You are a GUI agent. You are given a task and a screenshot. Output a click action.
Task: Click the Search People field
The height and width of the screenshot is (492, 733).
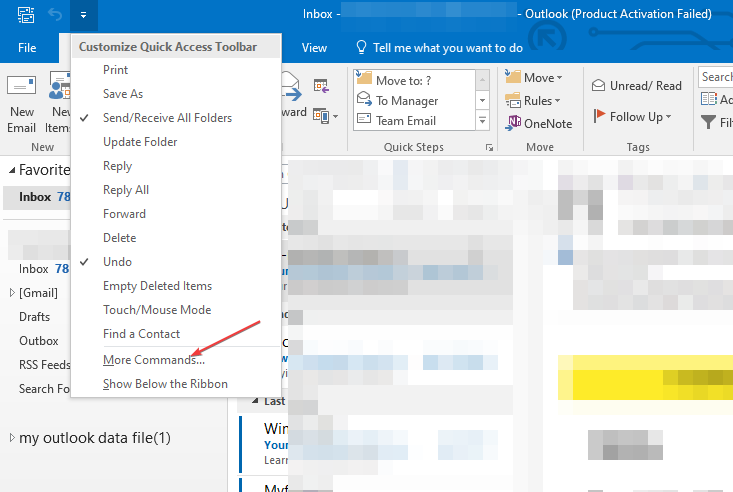pos(716,77)
